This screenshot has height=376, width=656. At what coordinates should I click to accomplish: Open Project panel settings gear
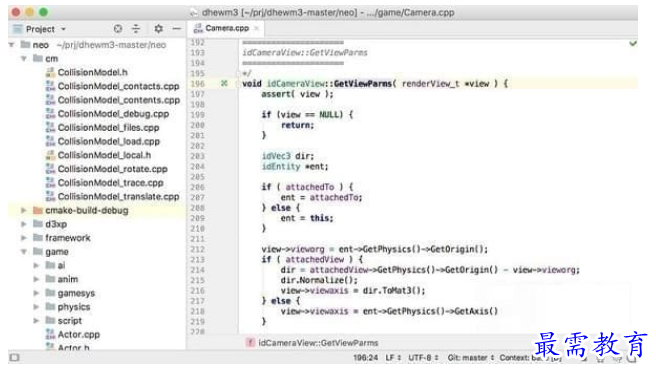click(158, 28)
